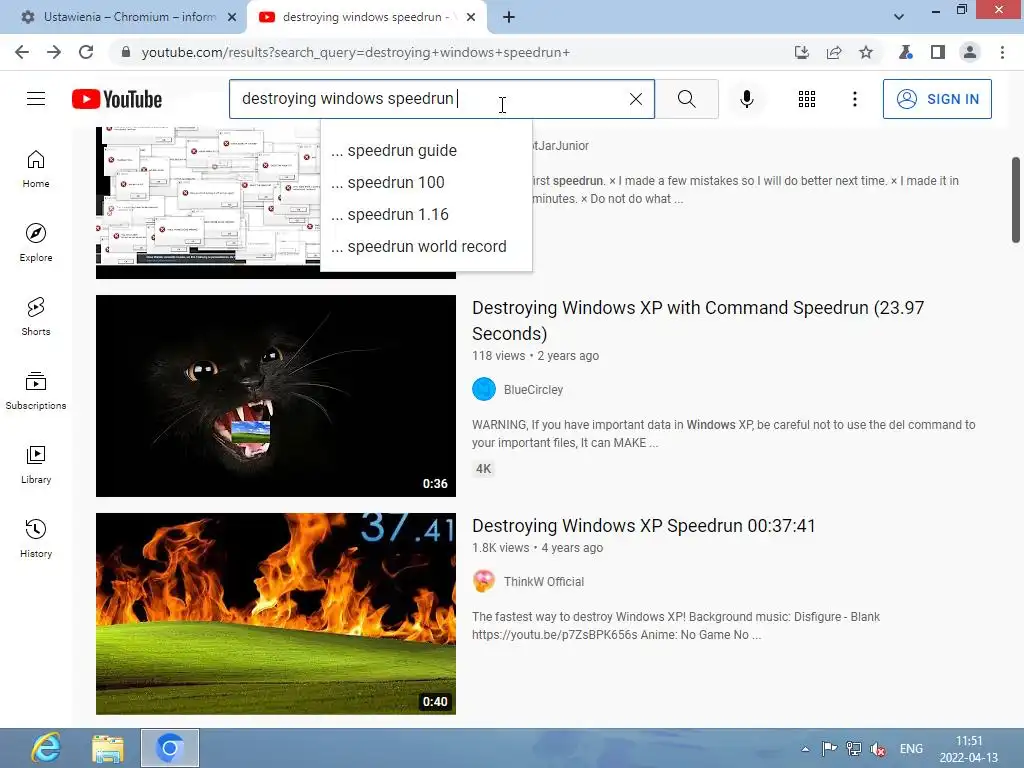The width and height of the screenshot is (1024, 768).
Task: Clear the search box with the X
Action: tap(635, 99)
